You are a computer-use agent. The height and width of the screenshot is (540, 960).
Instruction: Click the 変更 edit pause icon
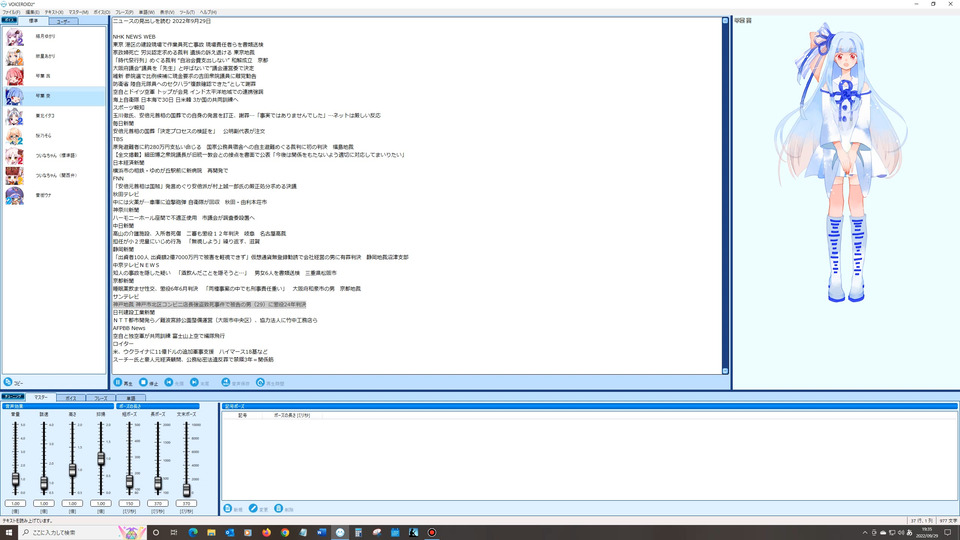point(253,508)
